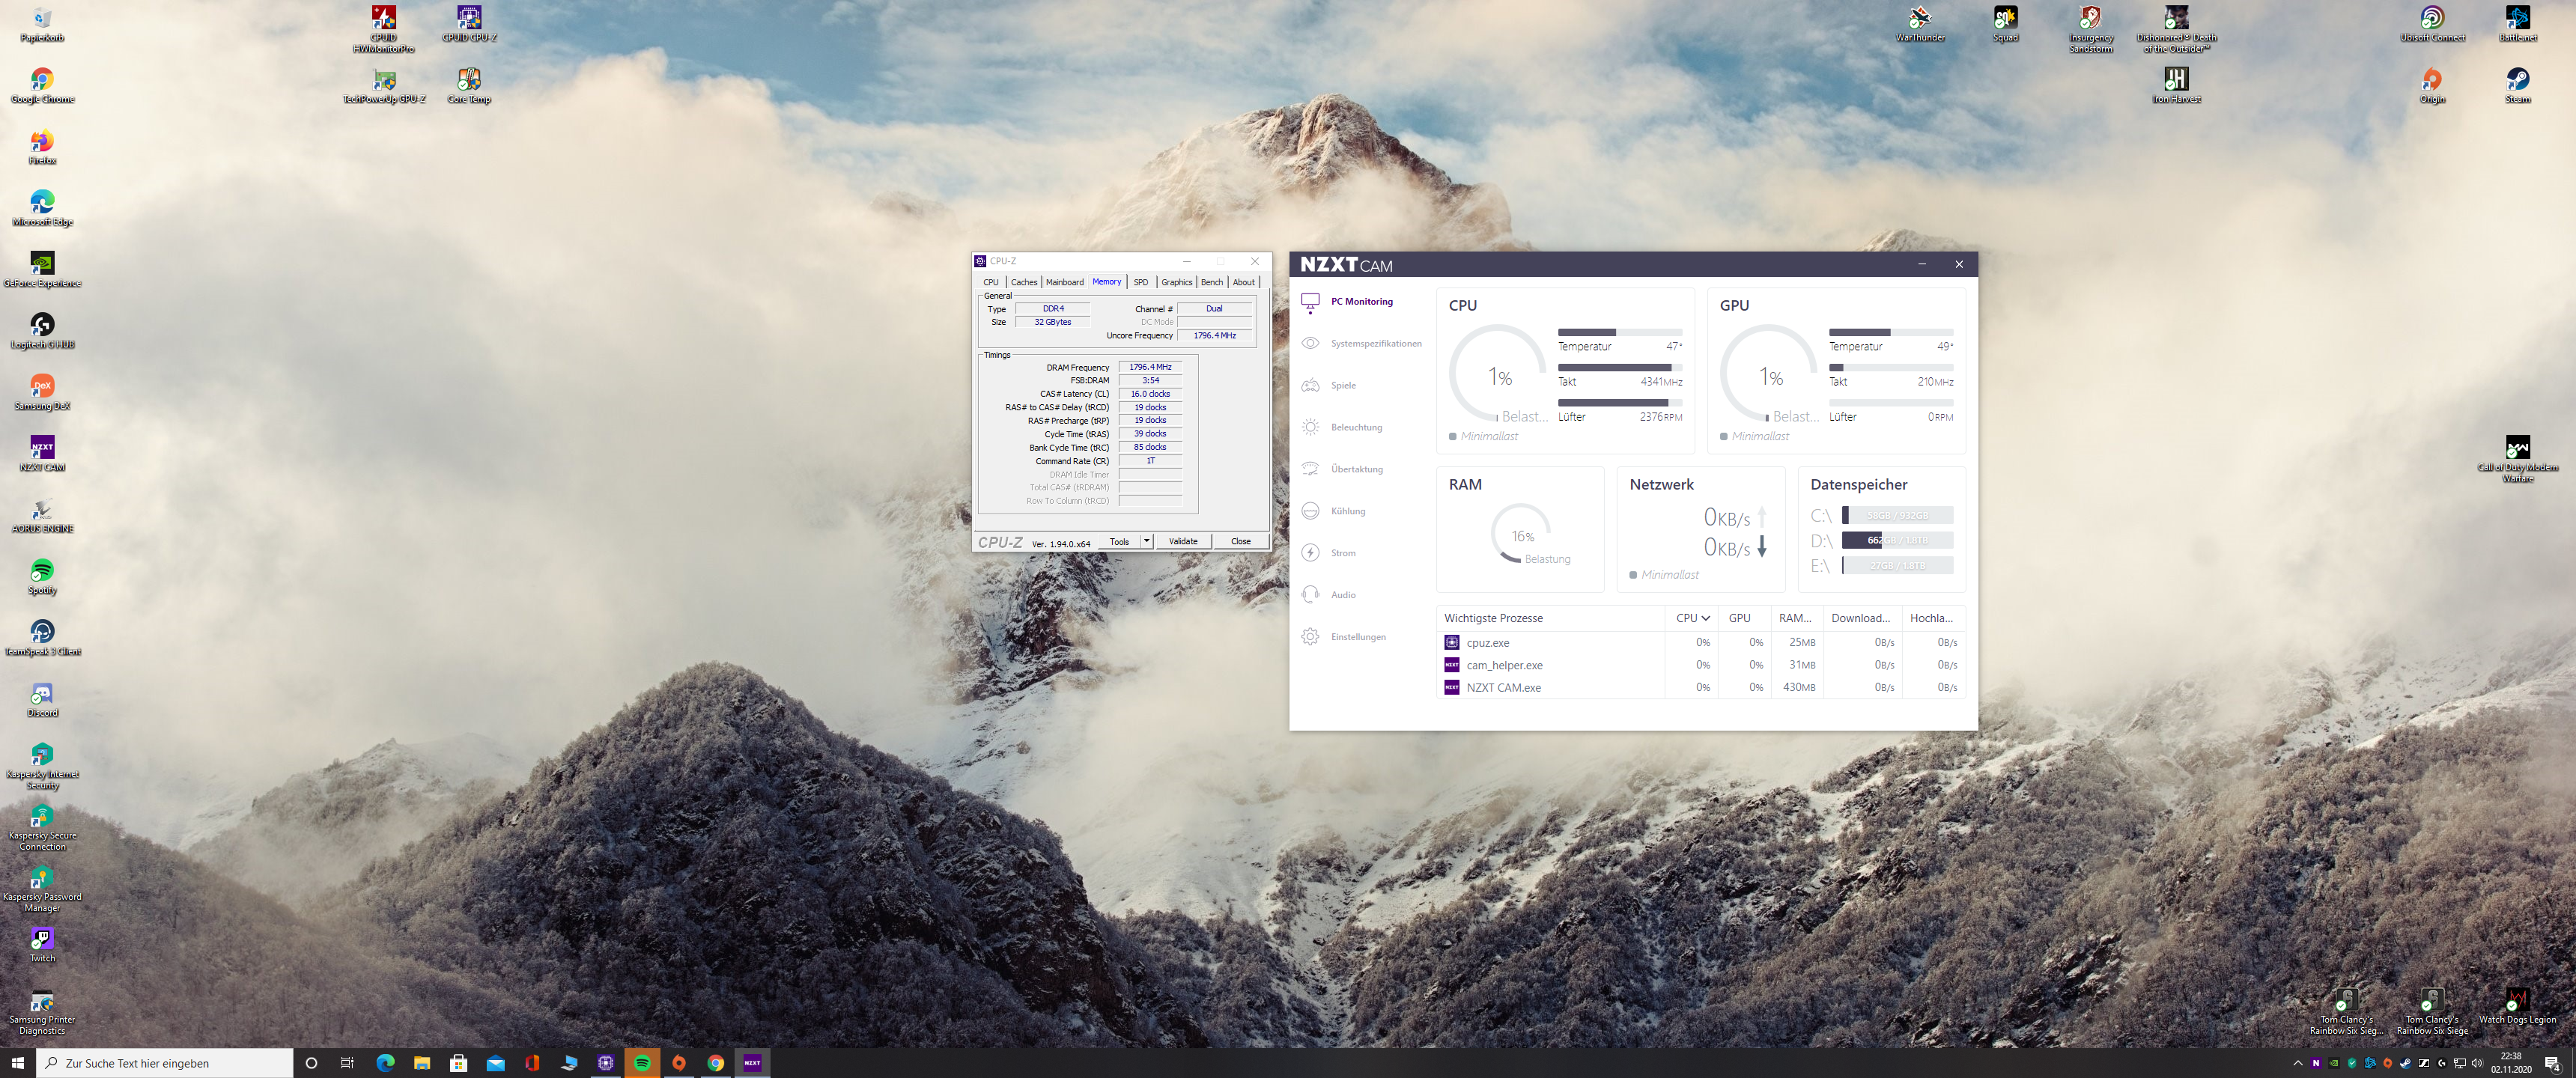Click the Windows search text field
Viewport: 2576px width, 1078px height.
[x=165, y=1063]
